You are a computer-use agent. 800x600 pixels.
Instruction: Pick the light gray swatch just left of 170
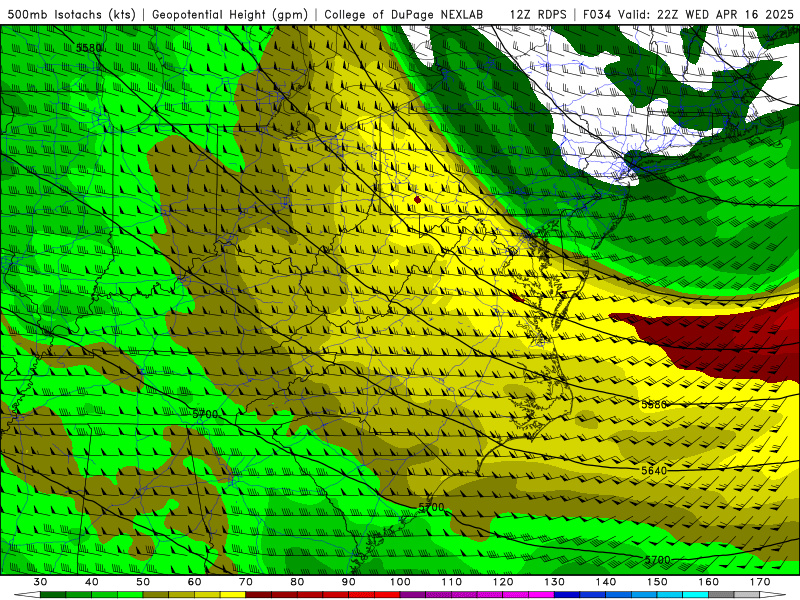[747, 595]
